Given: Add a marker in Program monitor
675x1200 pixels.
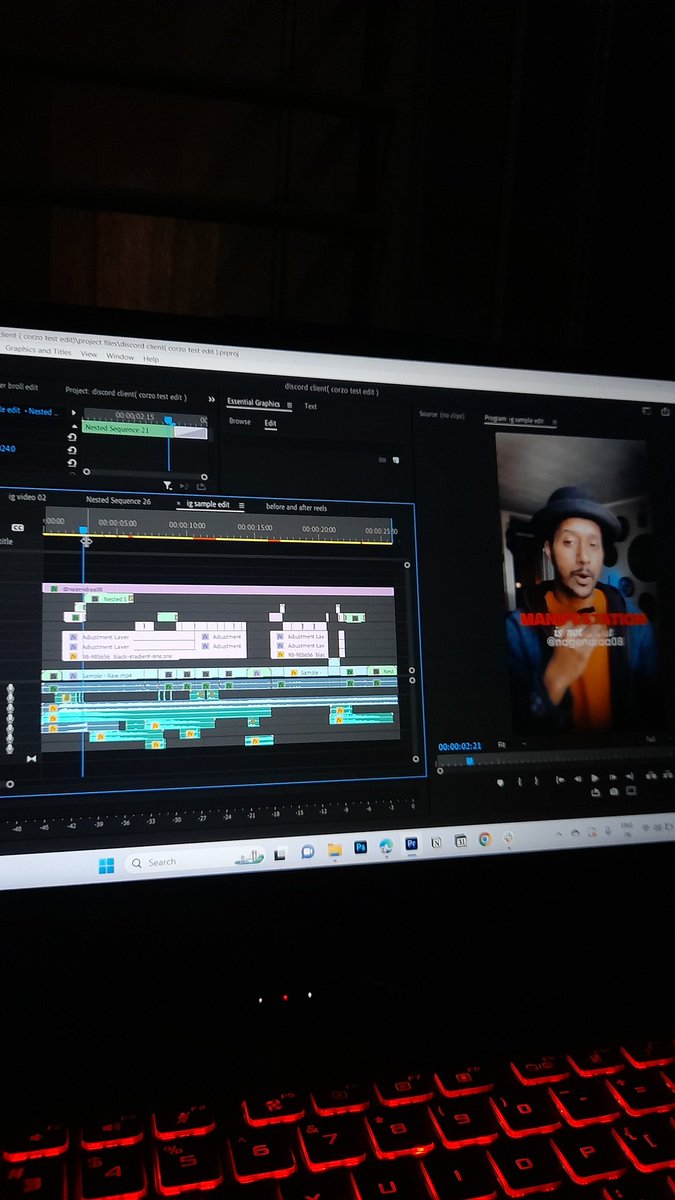Looking at the screenshot, I should [501, 783].
